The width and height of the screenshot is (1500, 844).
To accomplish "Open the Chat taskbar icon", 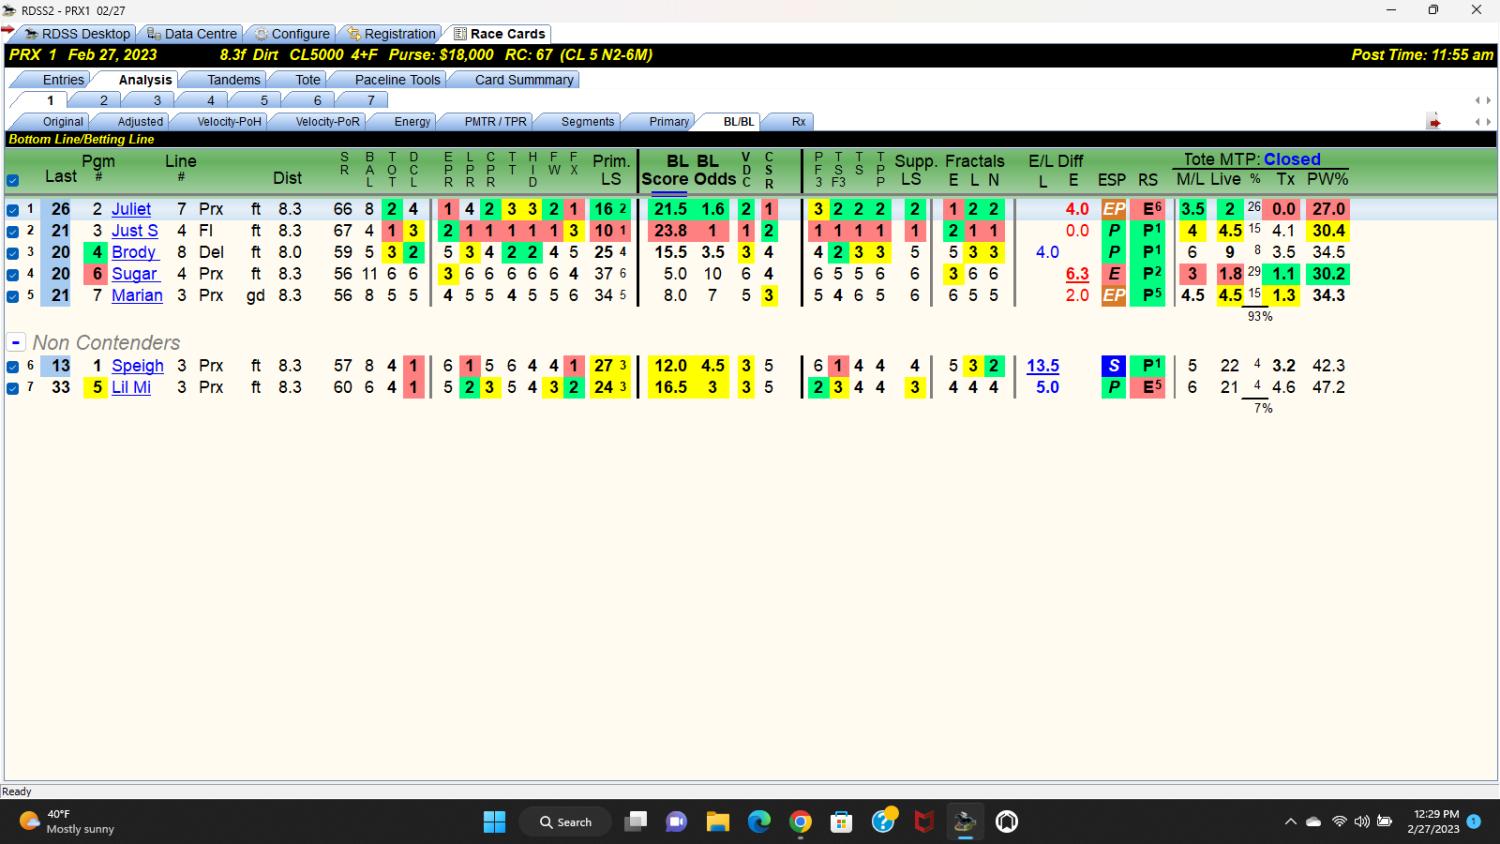I will coord(677,822).
